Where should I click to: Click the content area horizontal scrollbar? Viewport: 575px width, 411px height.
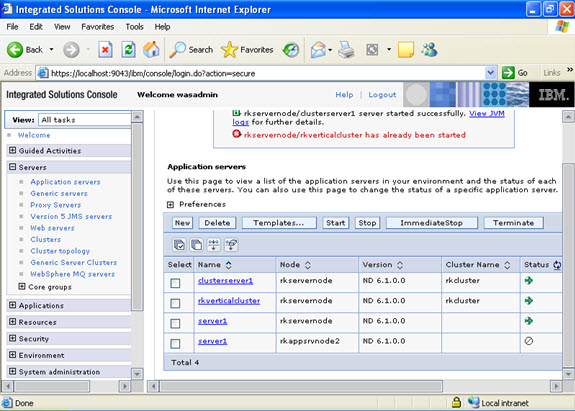pos(354,386)
